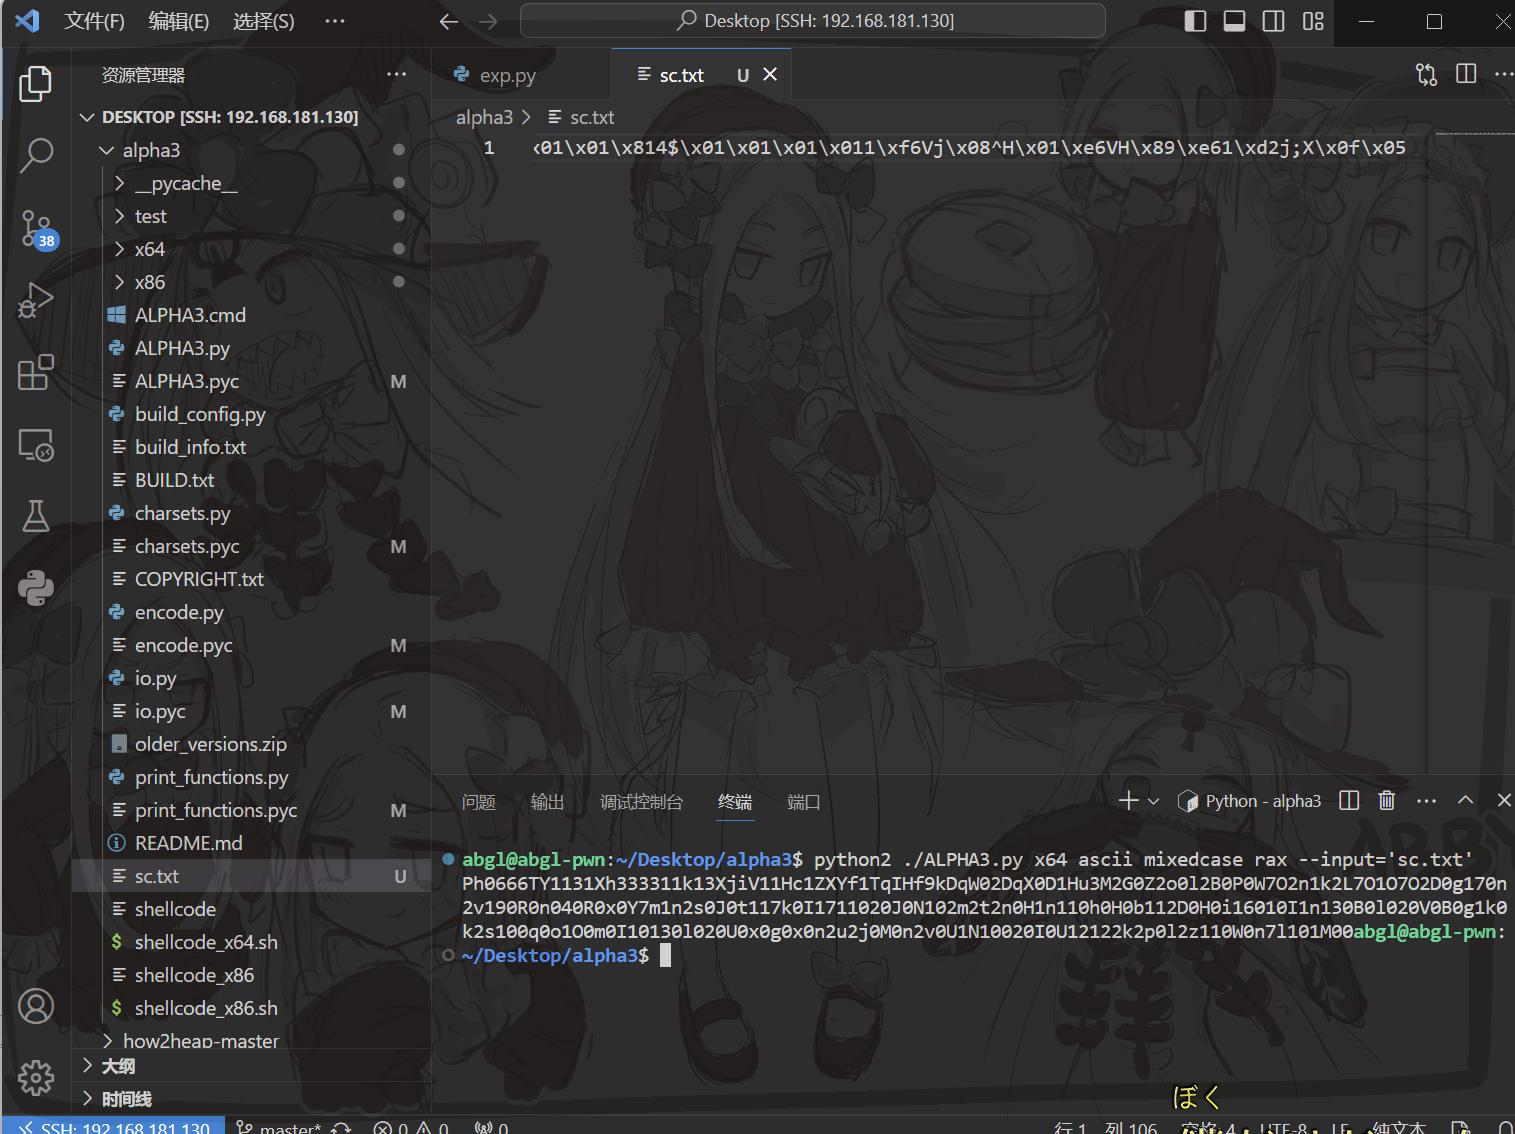Open ALPHA3.py in file explorer
1515x1134 pixels.
pyautogui.click(x=182, y=348)
